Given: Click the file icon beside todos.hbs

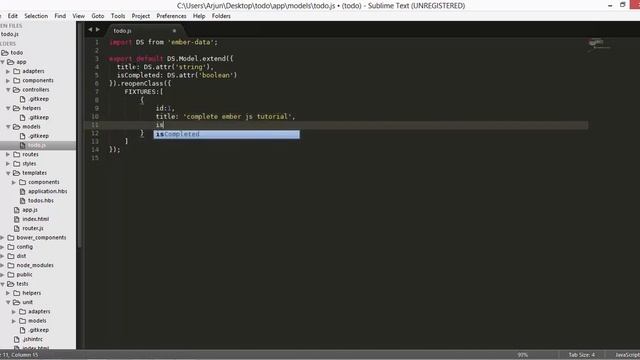Looking at the screenshot, I should pyautogui.click(x=22, y=200).
